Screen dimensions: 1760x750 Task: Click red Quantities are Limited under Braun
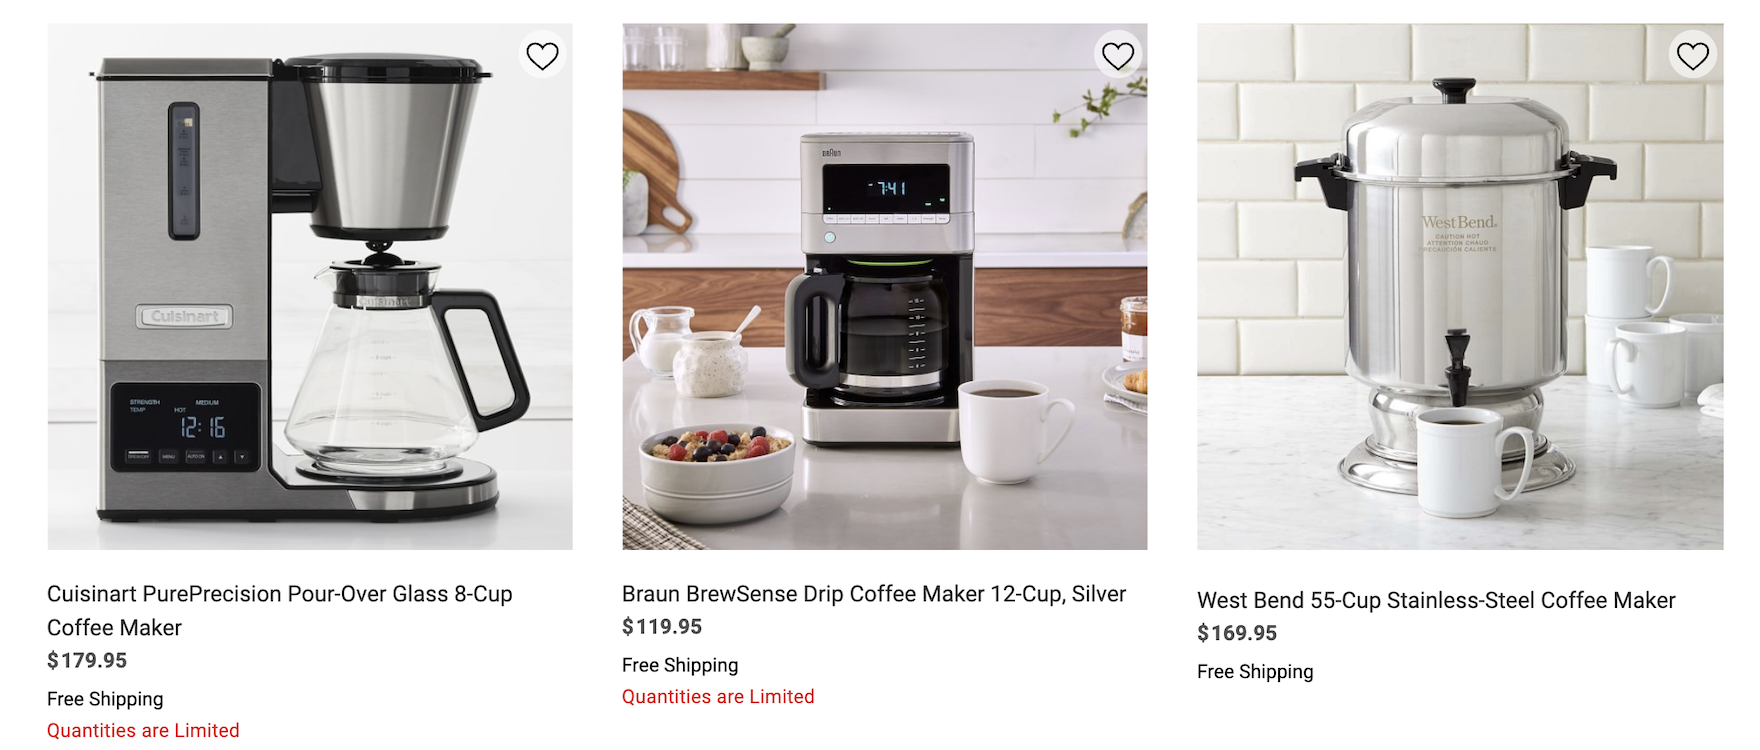718,697
